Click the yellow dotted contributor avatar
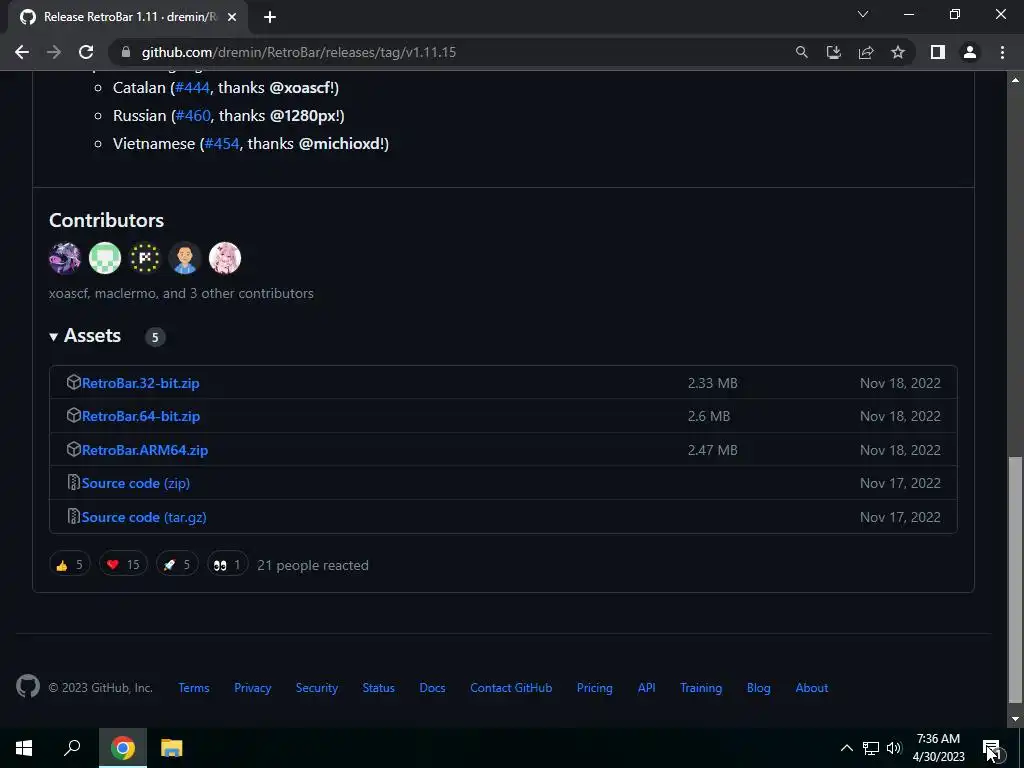 [x=145, y=258]
